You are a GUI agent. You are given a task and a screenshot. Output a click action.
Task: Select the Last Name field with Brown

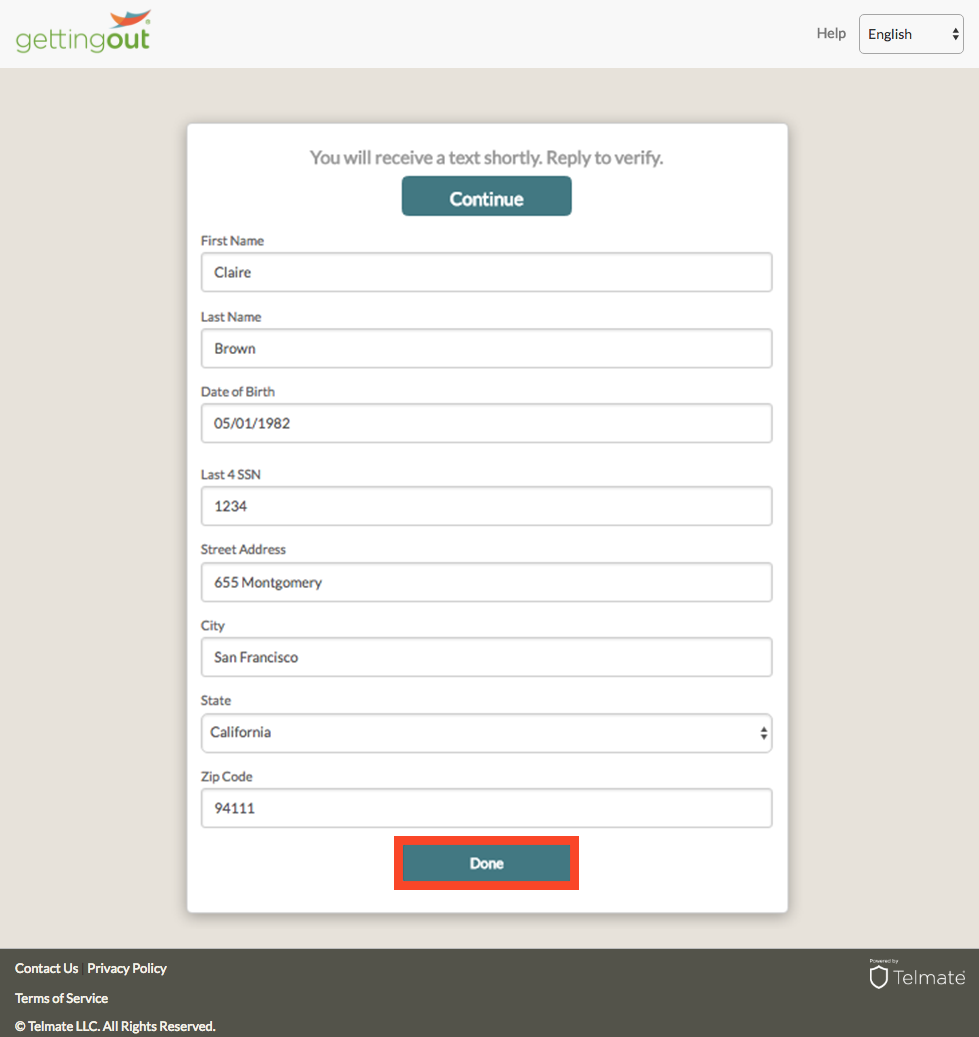[486, 349]
